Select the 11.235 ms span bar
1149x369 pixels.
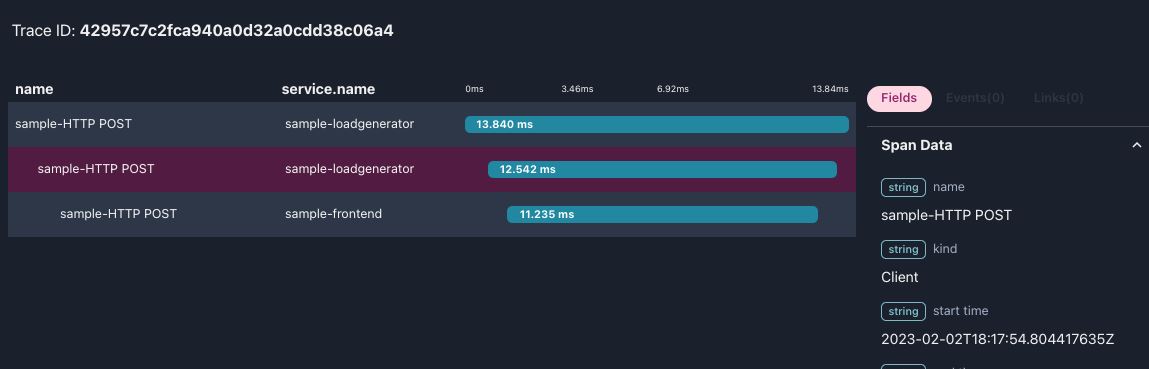[662, 215]
